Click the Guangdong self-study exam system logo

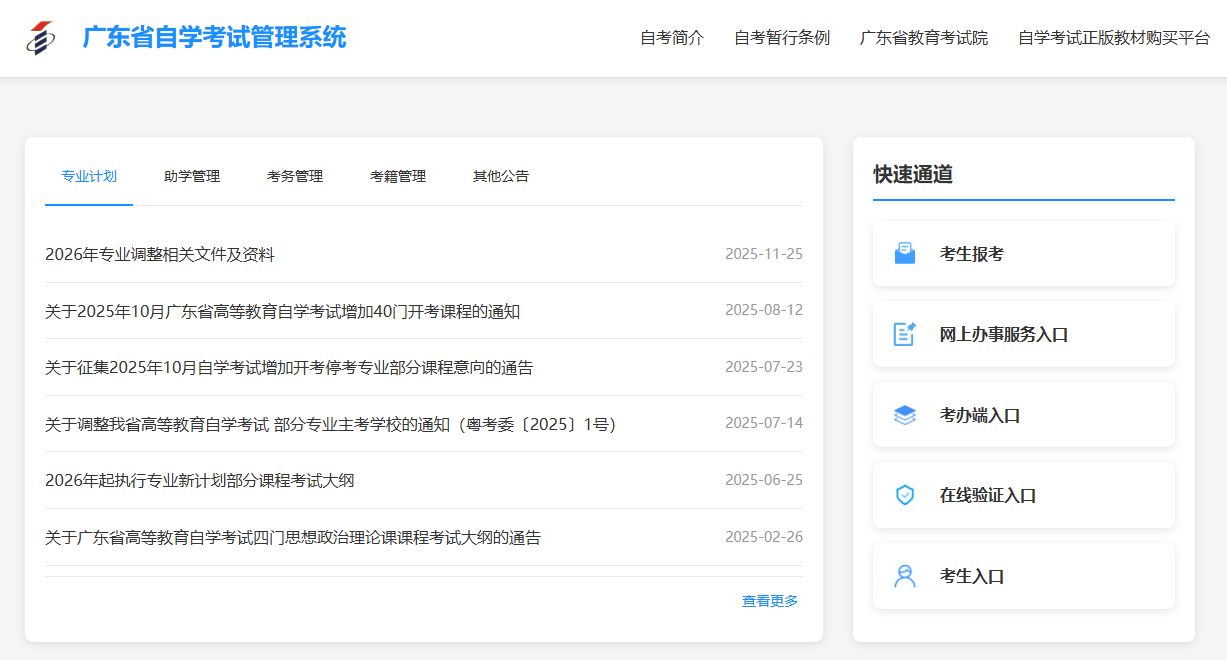point(41,38)
